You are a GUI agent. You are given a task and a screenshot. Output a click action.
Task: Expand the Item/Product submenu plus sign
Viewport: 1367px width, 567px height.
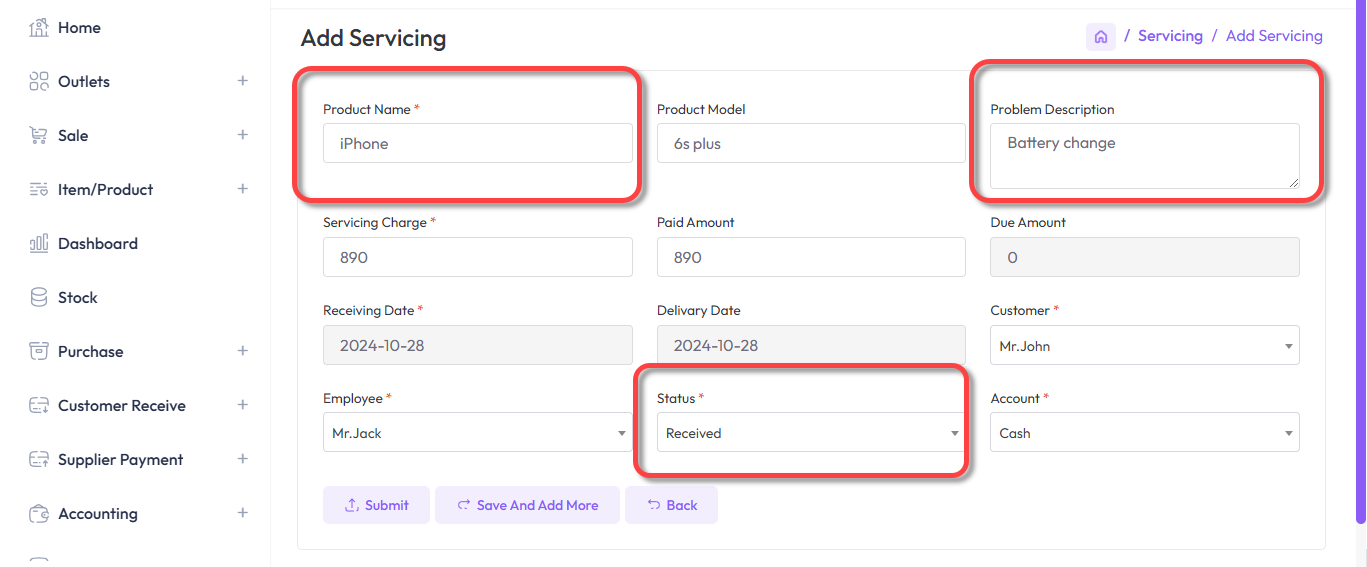tap(242, 189)
